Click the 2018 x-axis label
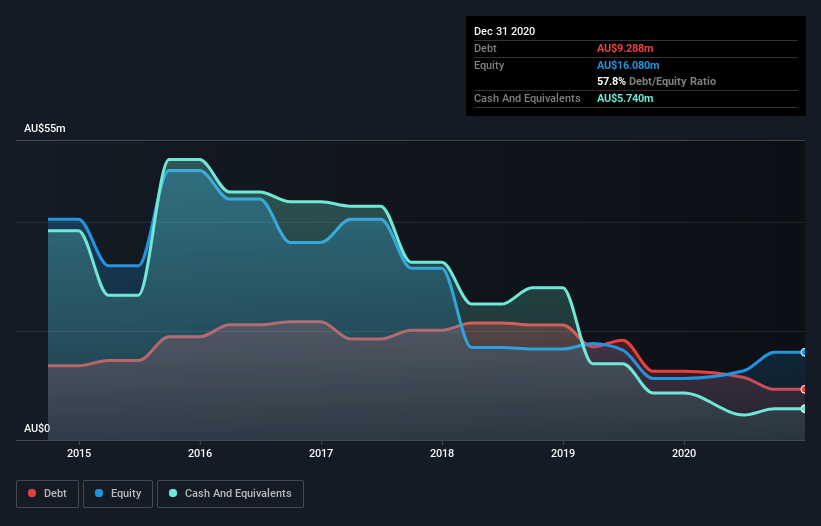This screenshot has height=526, width=821. click(442, 453)
